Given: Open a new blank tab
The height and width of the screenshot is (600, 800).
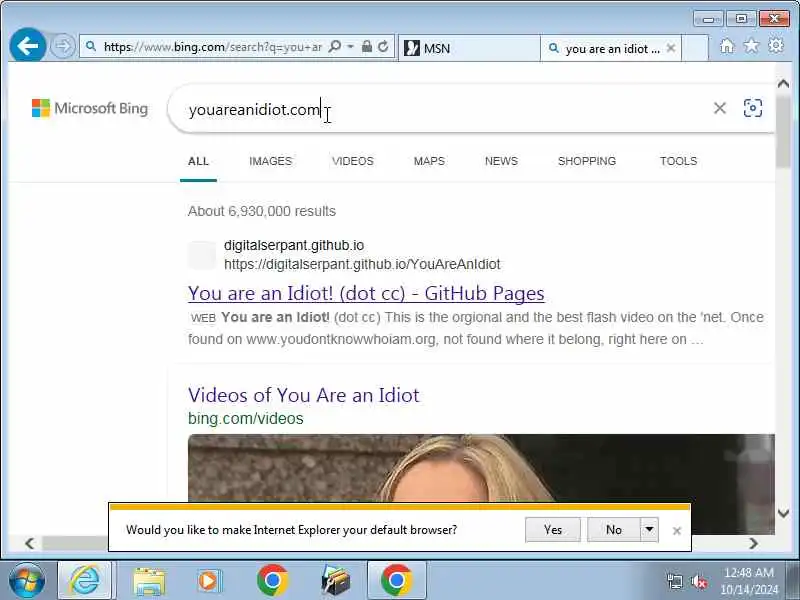Looking at the screenshot, I should (x=695, y=48).
